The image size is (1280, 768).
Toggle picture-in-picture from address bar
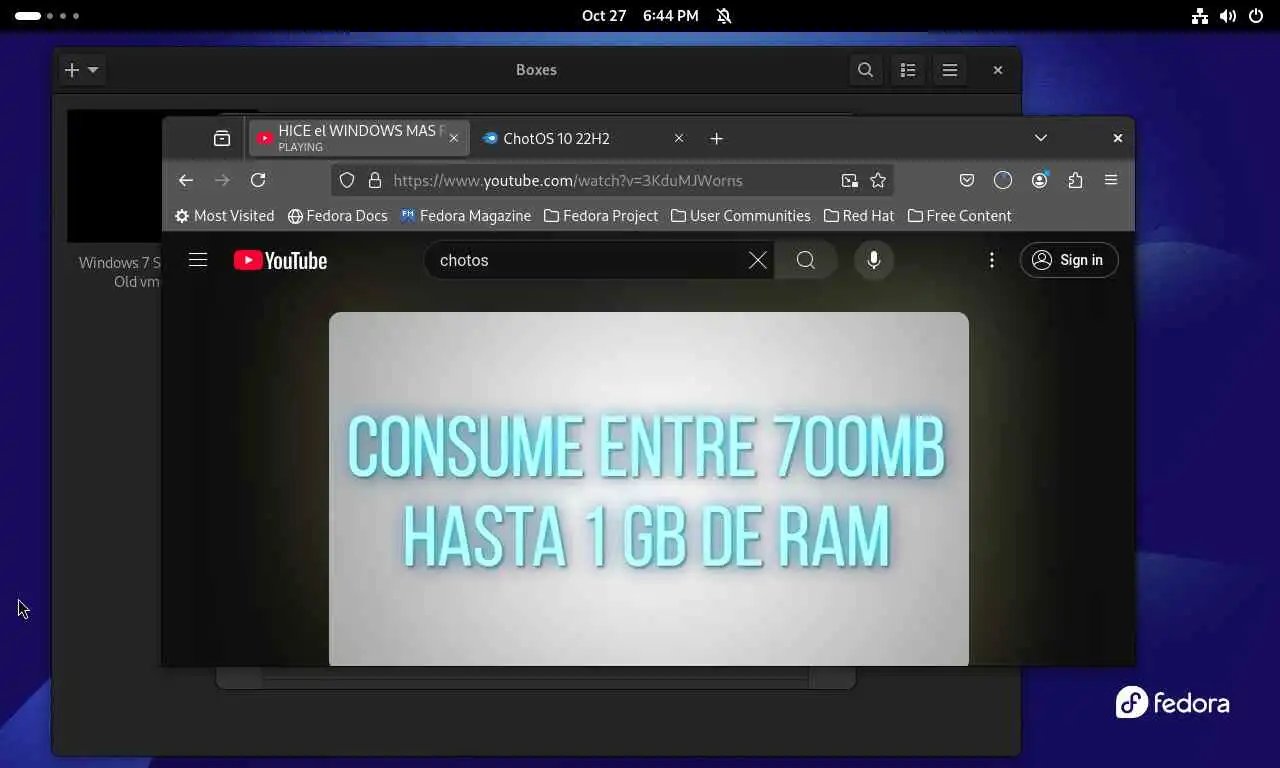849,180
